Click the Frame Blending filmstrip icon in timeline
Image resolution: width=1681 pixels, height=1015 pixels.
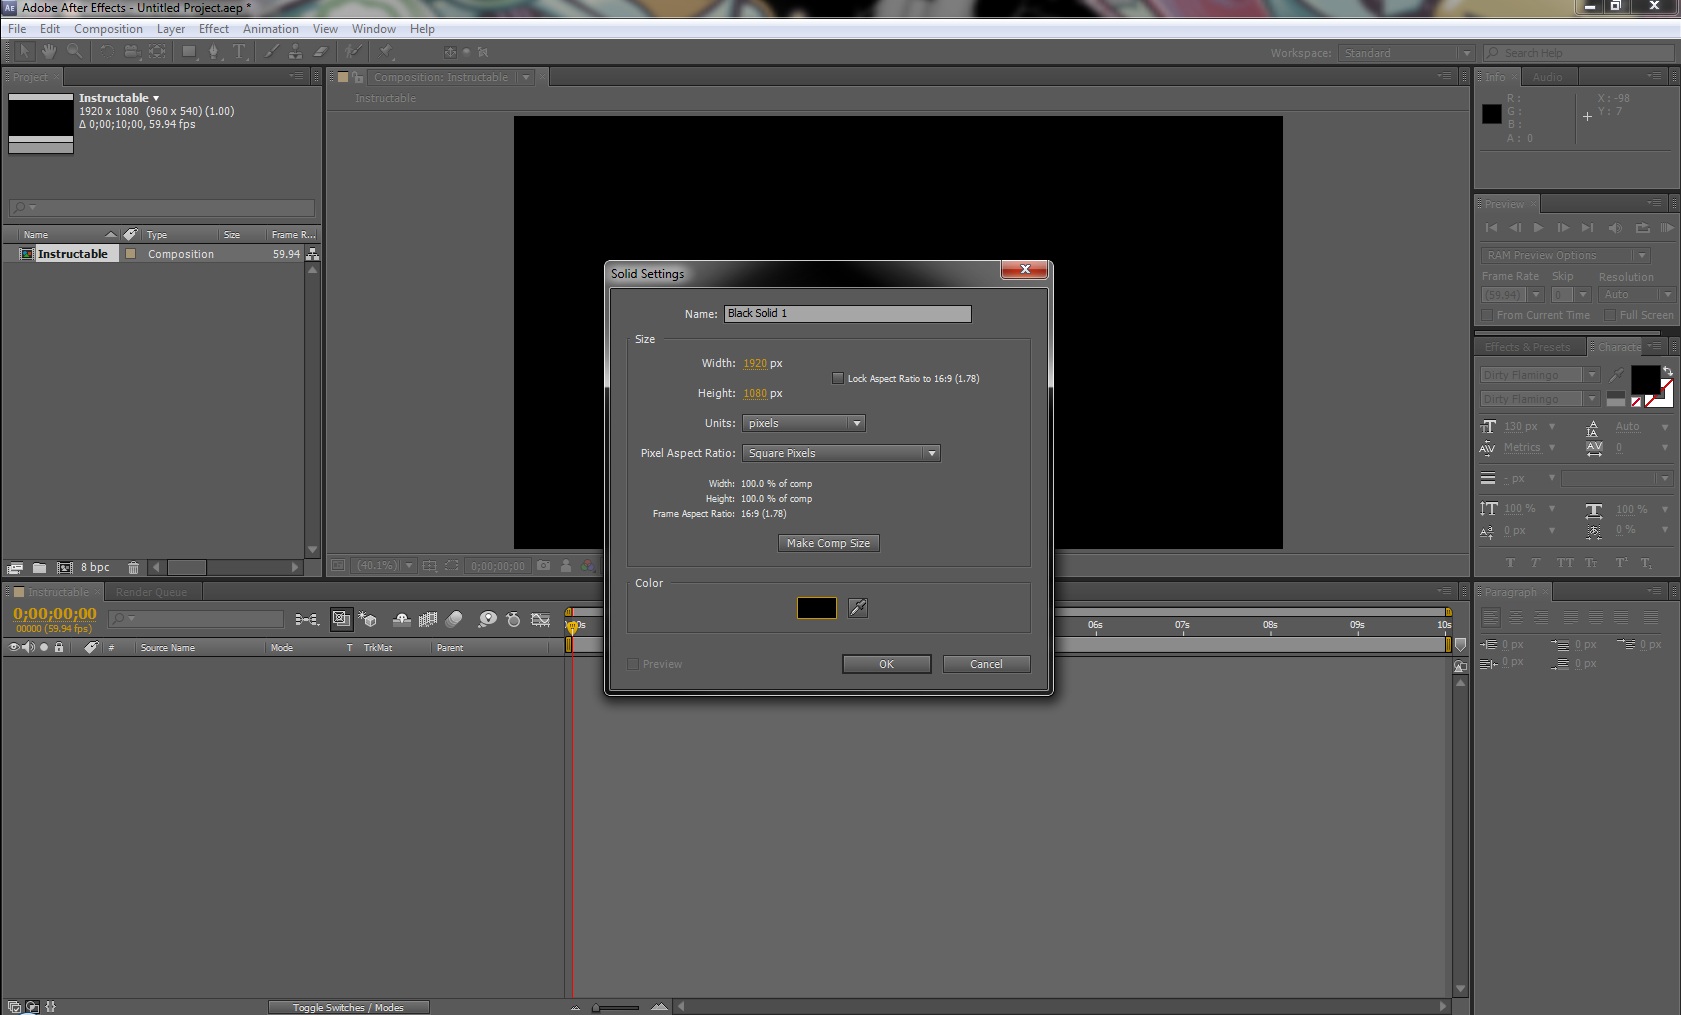428,620
